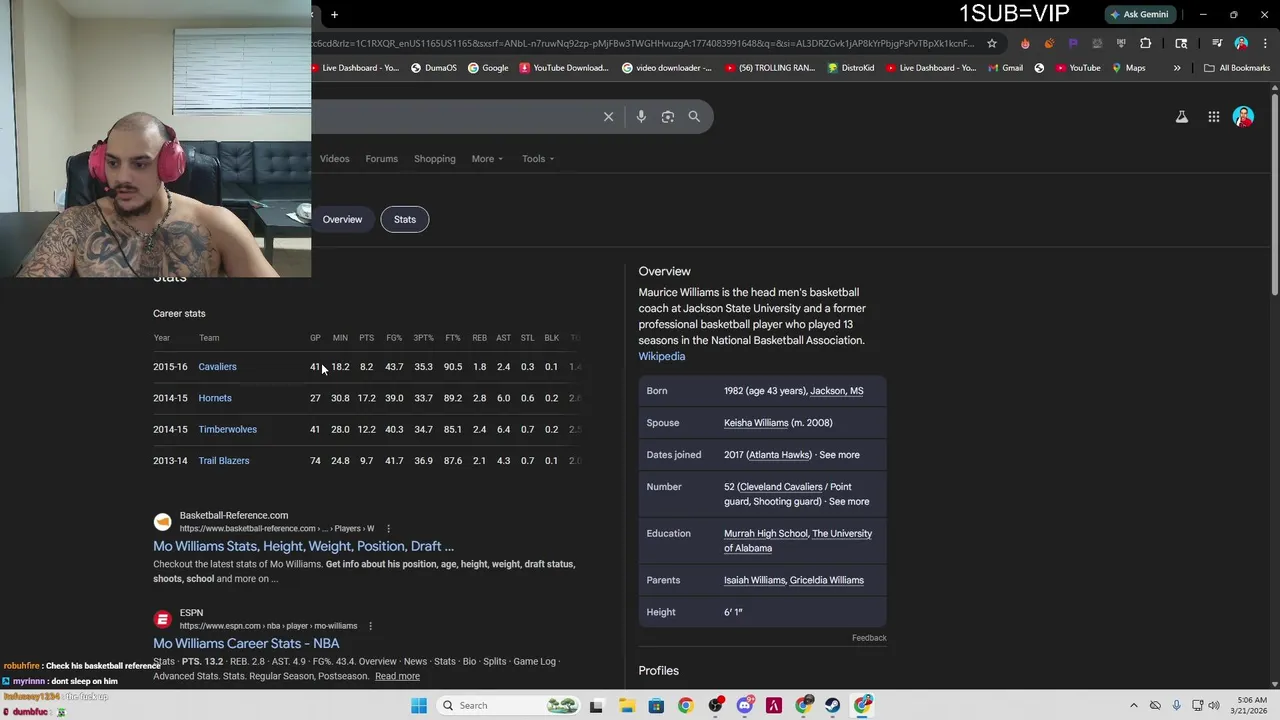Start voice search with the microphone icon
This screenshot has height=720, width=1280.
[641, 117]
